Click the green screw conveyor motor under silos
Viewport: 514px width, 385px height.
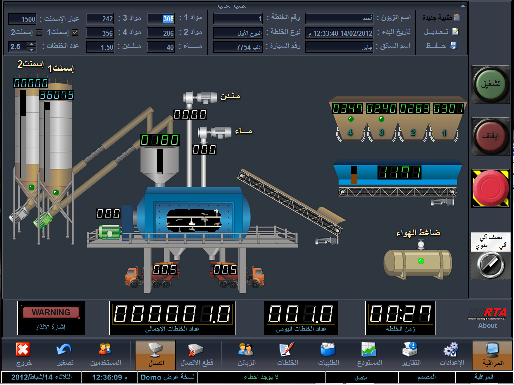pyautogui.click(x=43, y=221)
